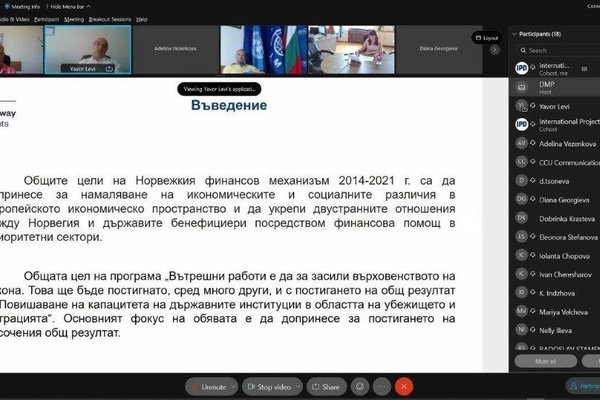Image resolution: width=600 pixels, height=400 pixels.
Task: Click the NI avatar of Nelly Ilieva
Action: point(522,330)
